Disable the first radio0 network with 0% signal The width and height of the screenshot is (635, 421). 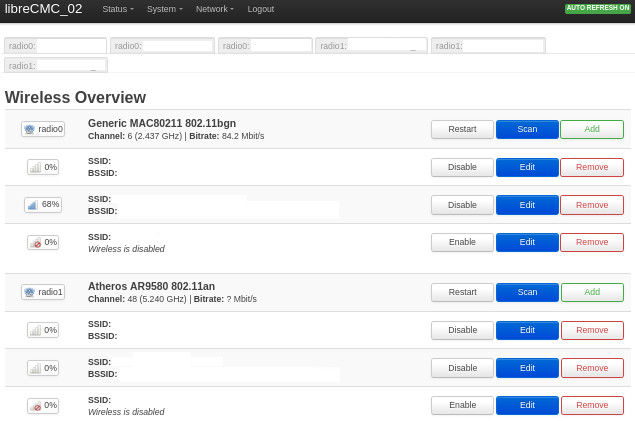click(462, 167)
